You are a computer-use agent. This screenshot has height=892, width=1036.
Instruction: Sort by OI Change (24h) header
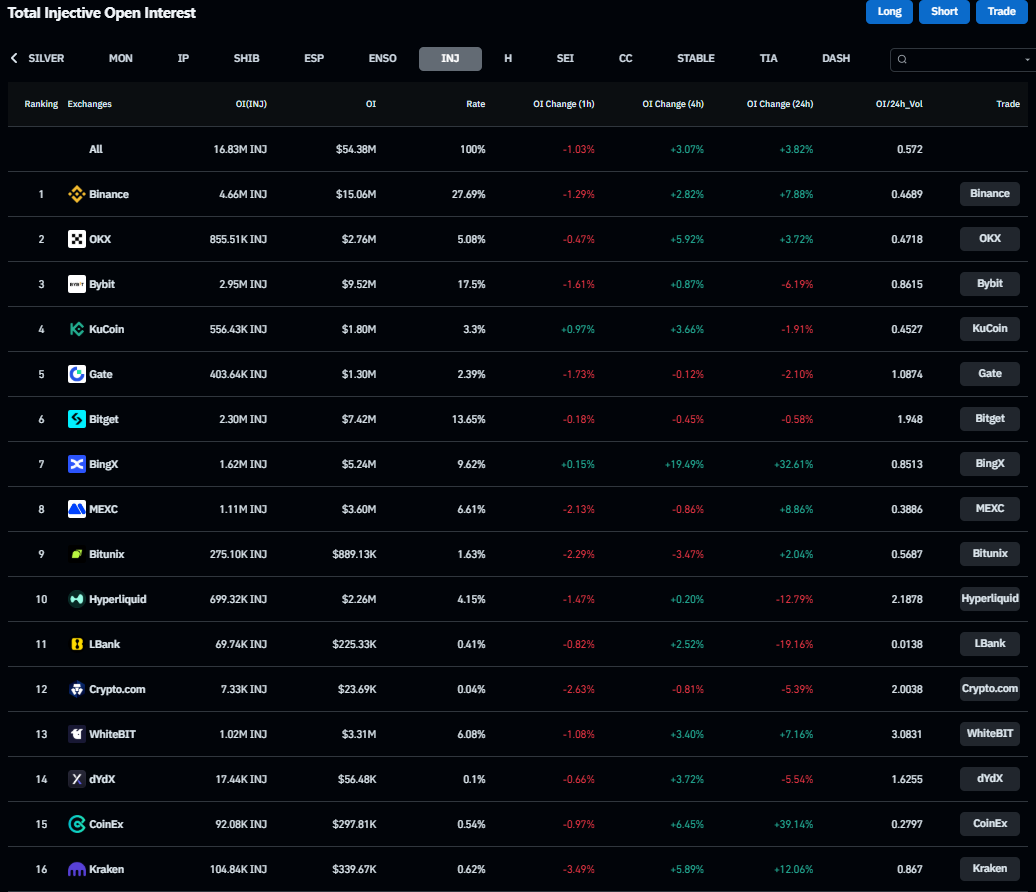pos(780,104)
